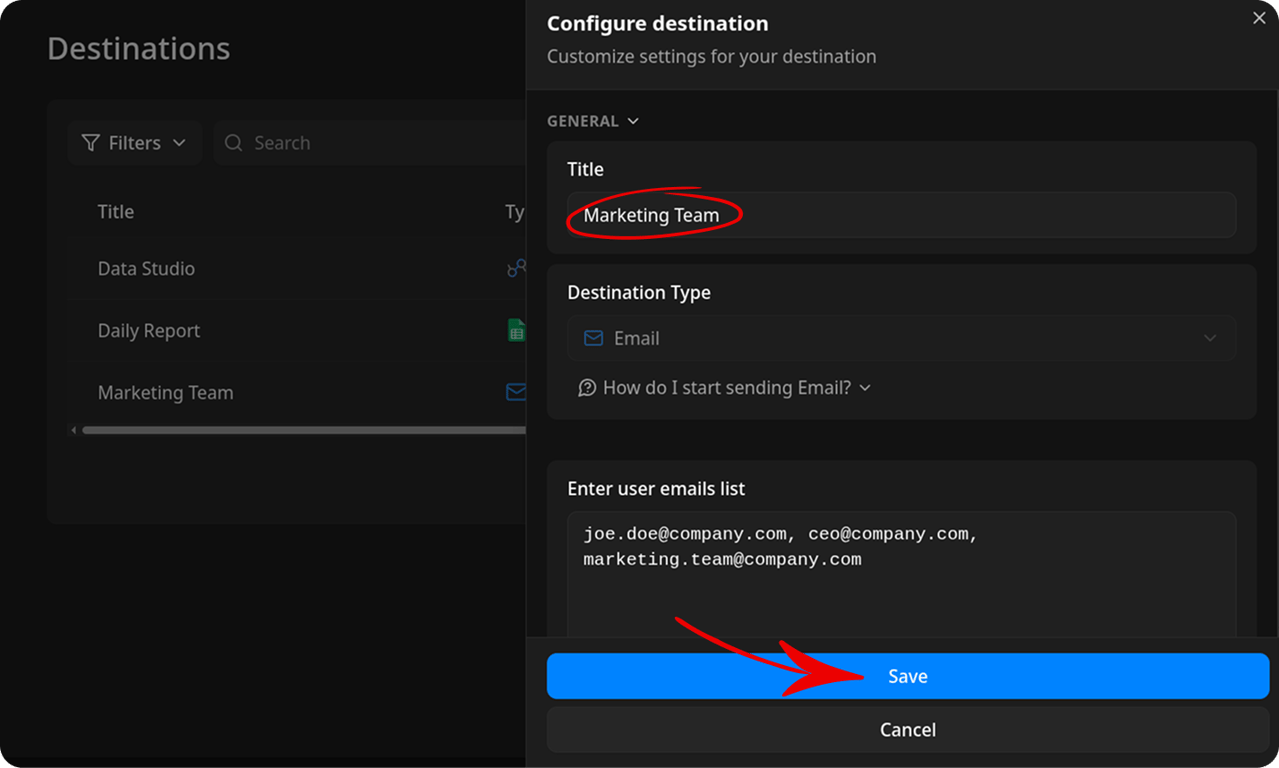This screenshot has width=1279, height=768.
Task: Open the Filters dropdown
Action: coord(135,143)
